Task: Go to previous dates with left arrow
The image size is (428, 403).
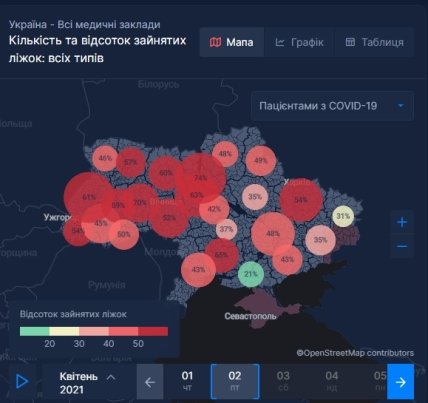Action: pyautogui.click(x=150, y=382)
